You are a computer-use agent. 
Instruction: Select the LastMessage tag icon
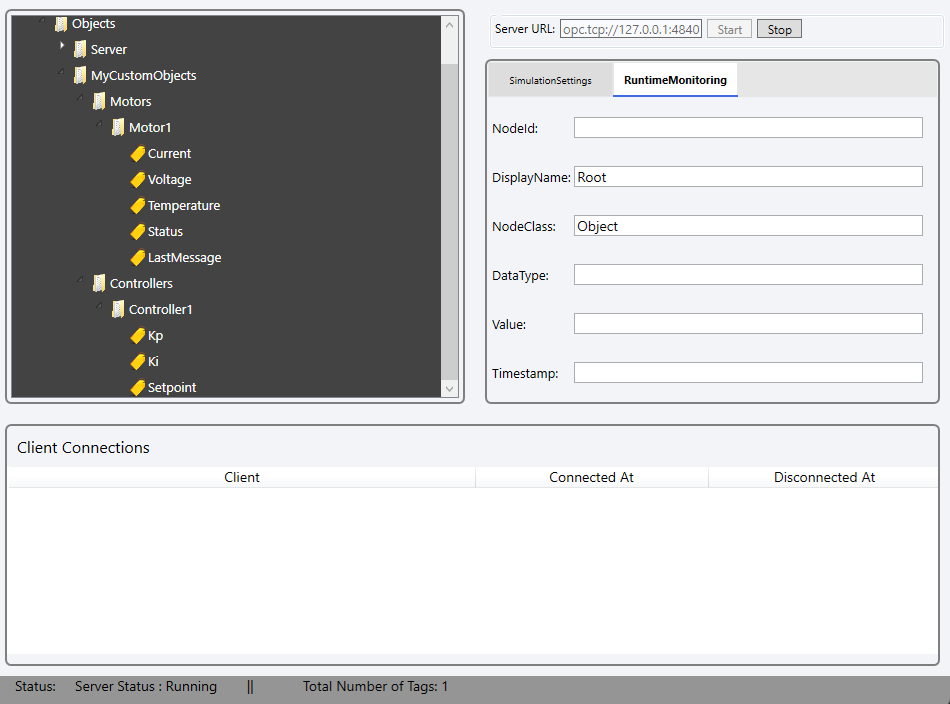click(x=138, y=258)
